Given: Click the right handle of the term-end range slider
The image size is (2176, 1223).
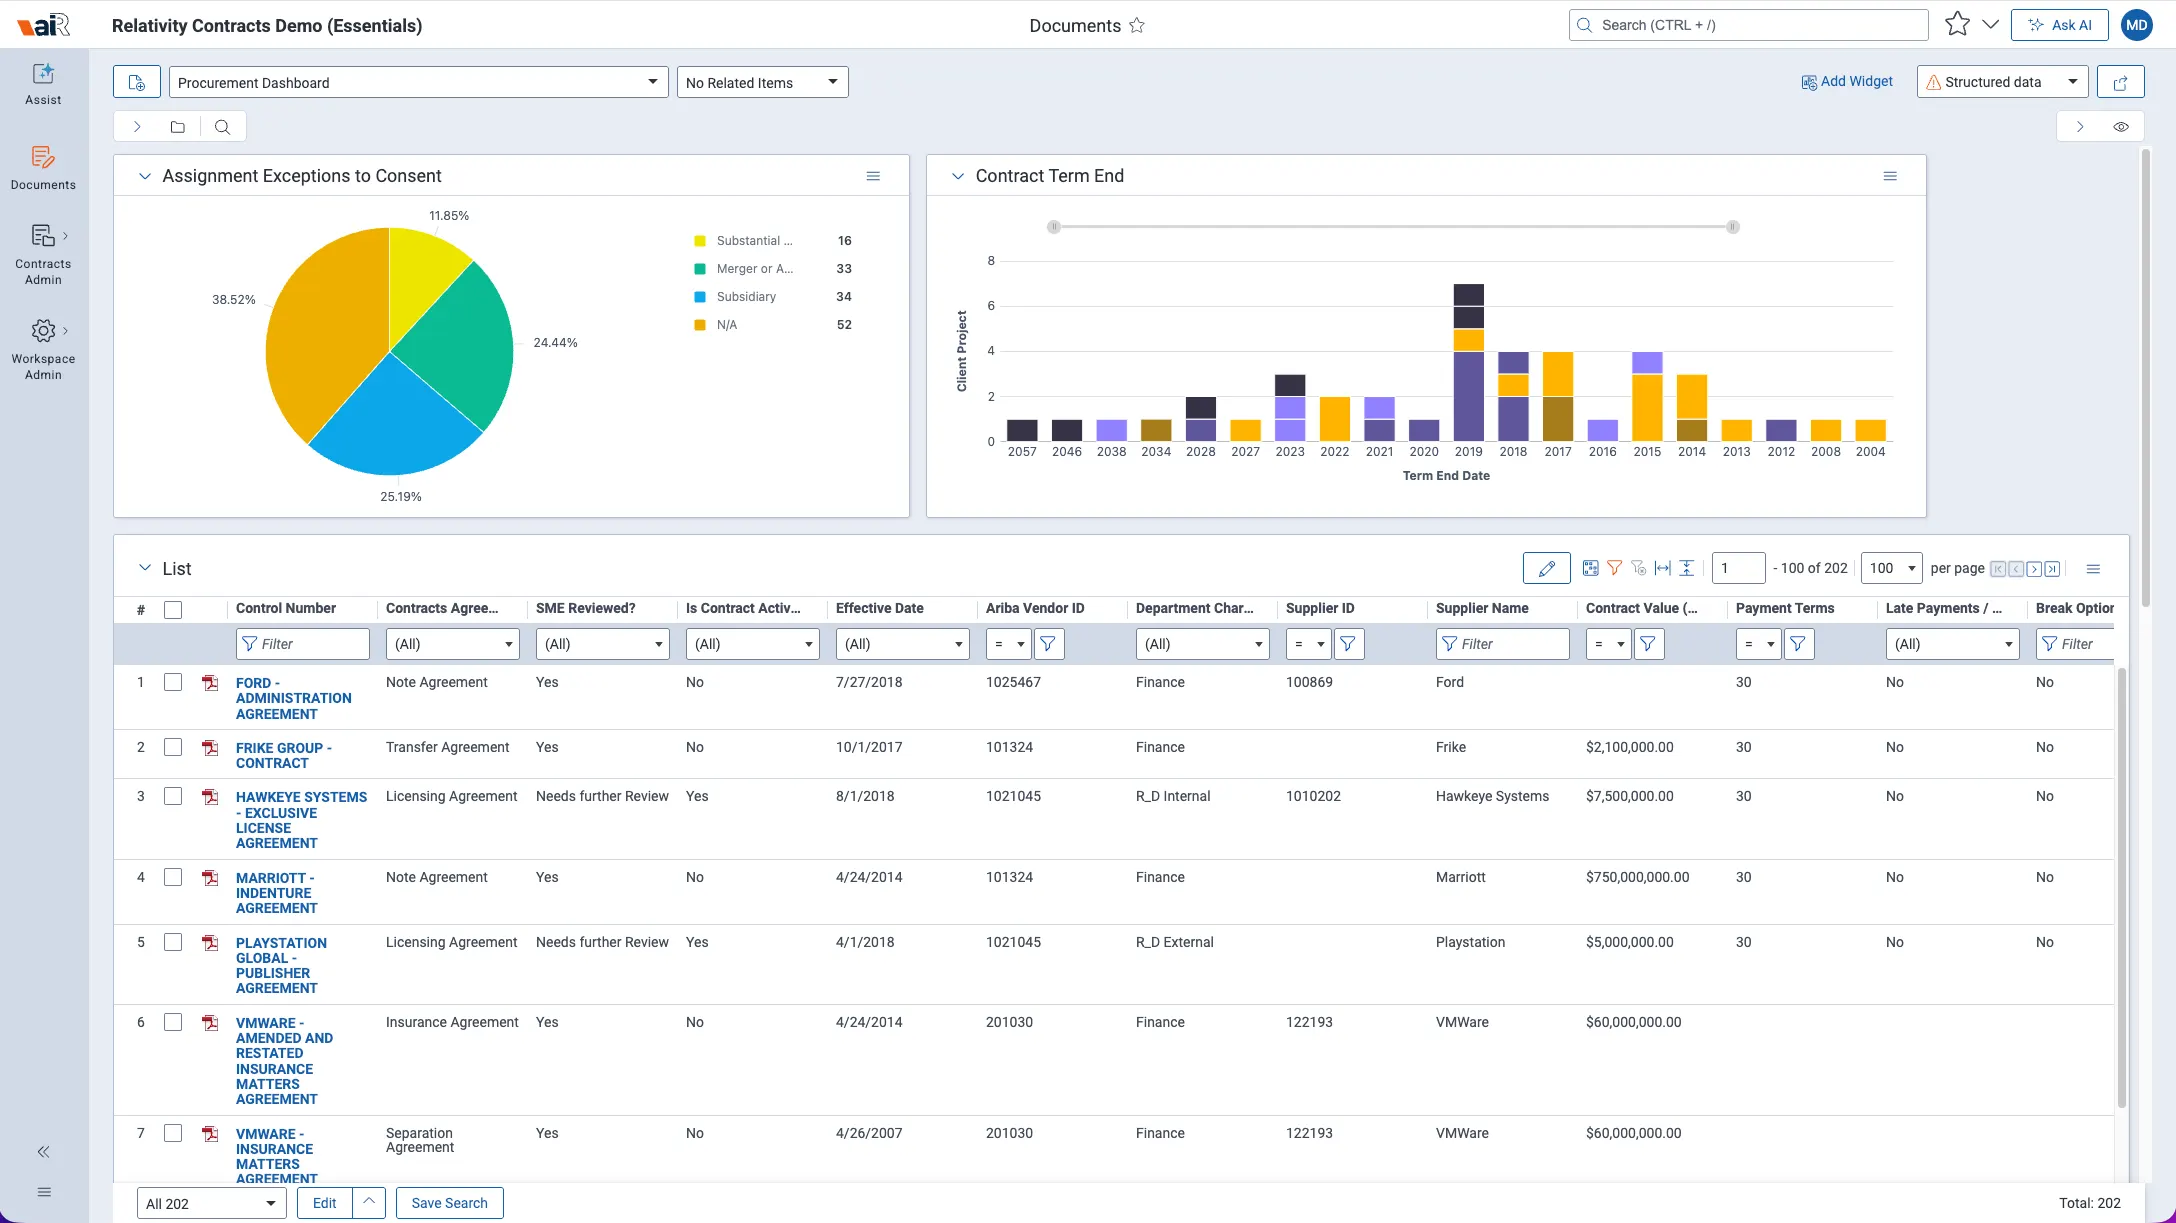Looking at the screenshot, I should click(1733, 227).
